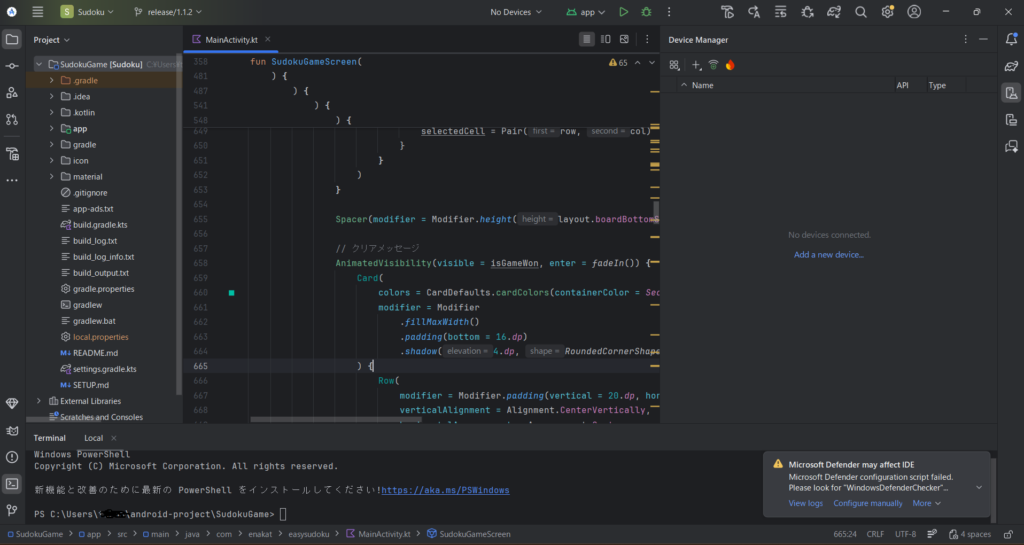Viewport: 1024px width, 545px height.
Task: Click the Debug app bug icon
Action: (x=646, y=12)
